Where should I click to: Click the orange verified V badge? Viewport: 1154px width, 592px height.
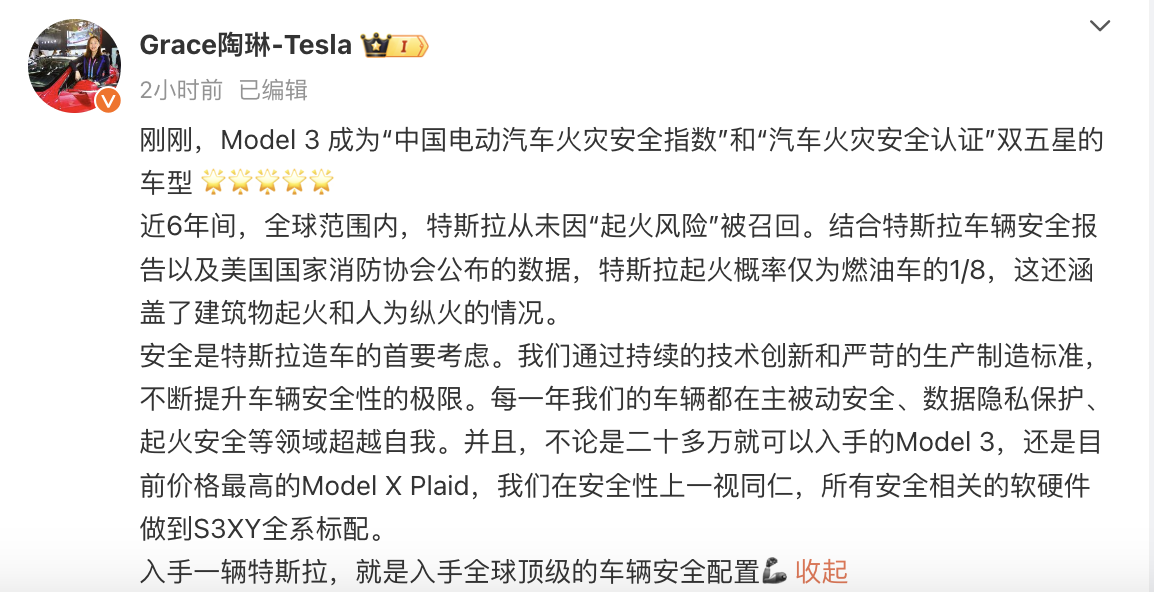tap(108, 100)
